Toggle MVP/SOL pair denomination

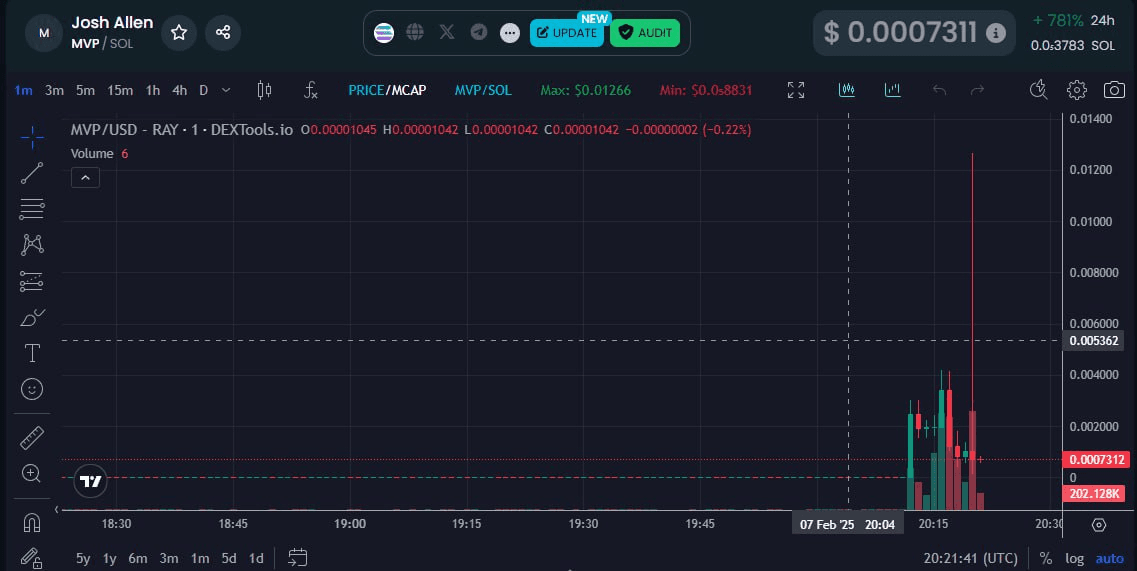pyautogui.click(x=483, y=91)
